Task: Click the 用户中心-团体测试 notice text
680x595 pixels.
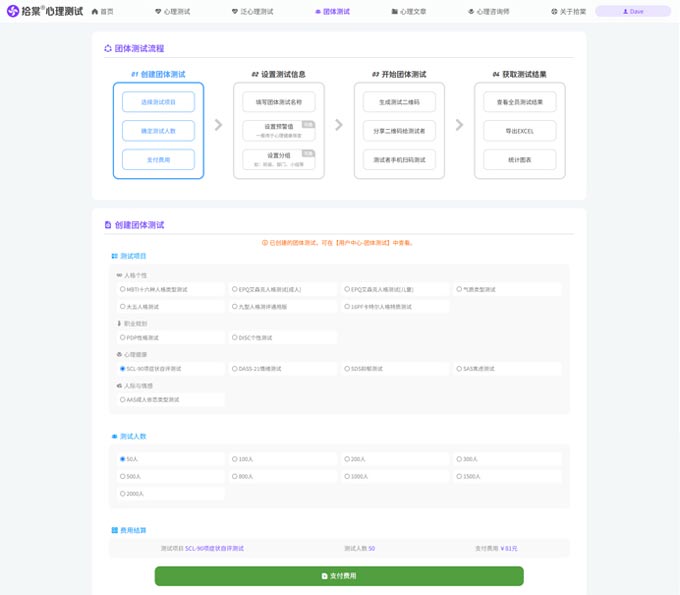Action: click(363, 243)
